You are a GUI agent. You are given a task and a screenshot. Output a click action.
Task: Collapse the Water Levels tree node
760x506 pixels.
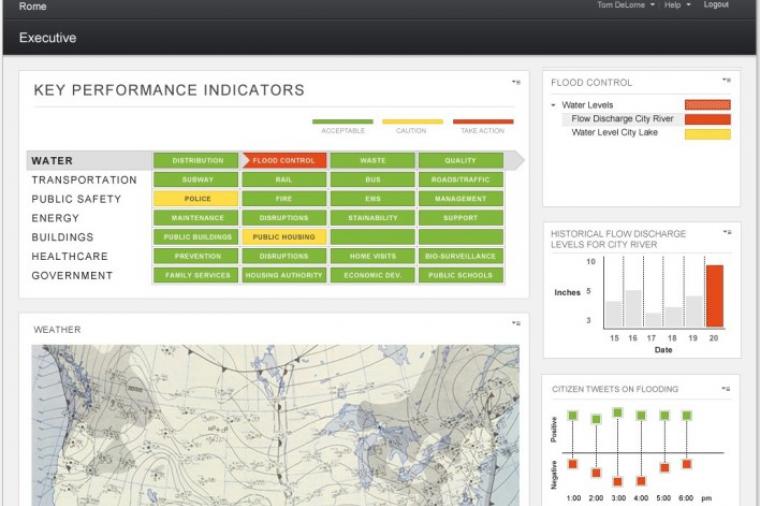(554, 105)
